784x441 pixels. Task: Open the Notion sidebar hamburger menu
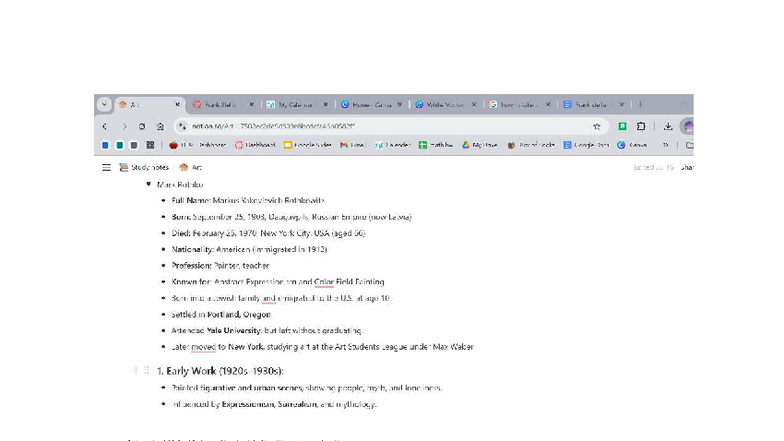pos(107,168)
